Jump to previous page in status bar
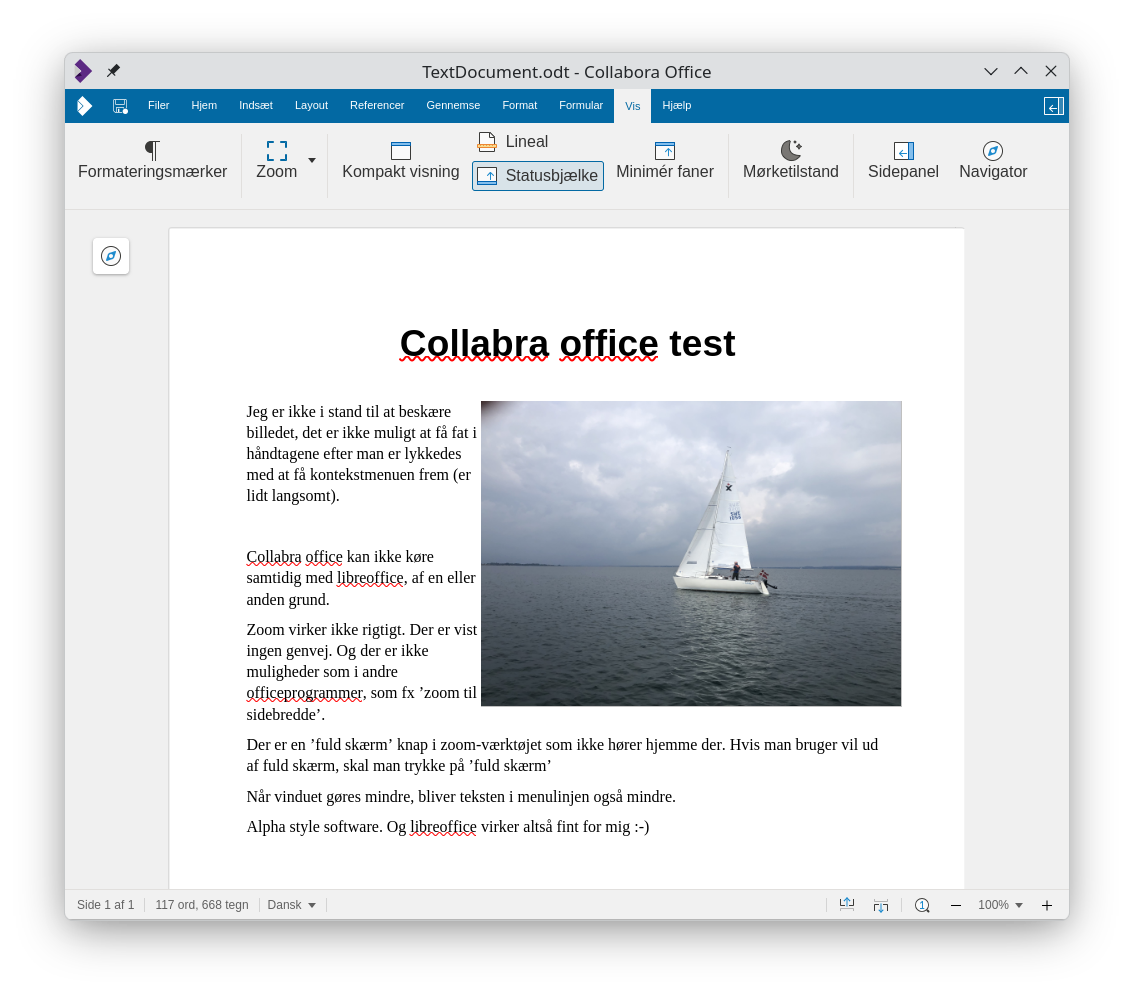 coord(847,905)
